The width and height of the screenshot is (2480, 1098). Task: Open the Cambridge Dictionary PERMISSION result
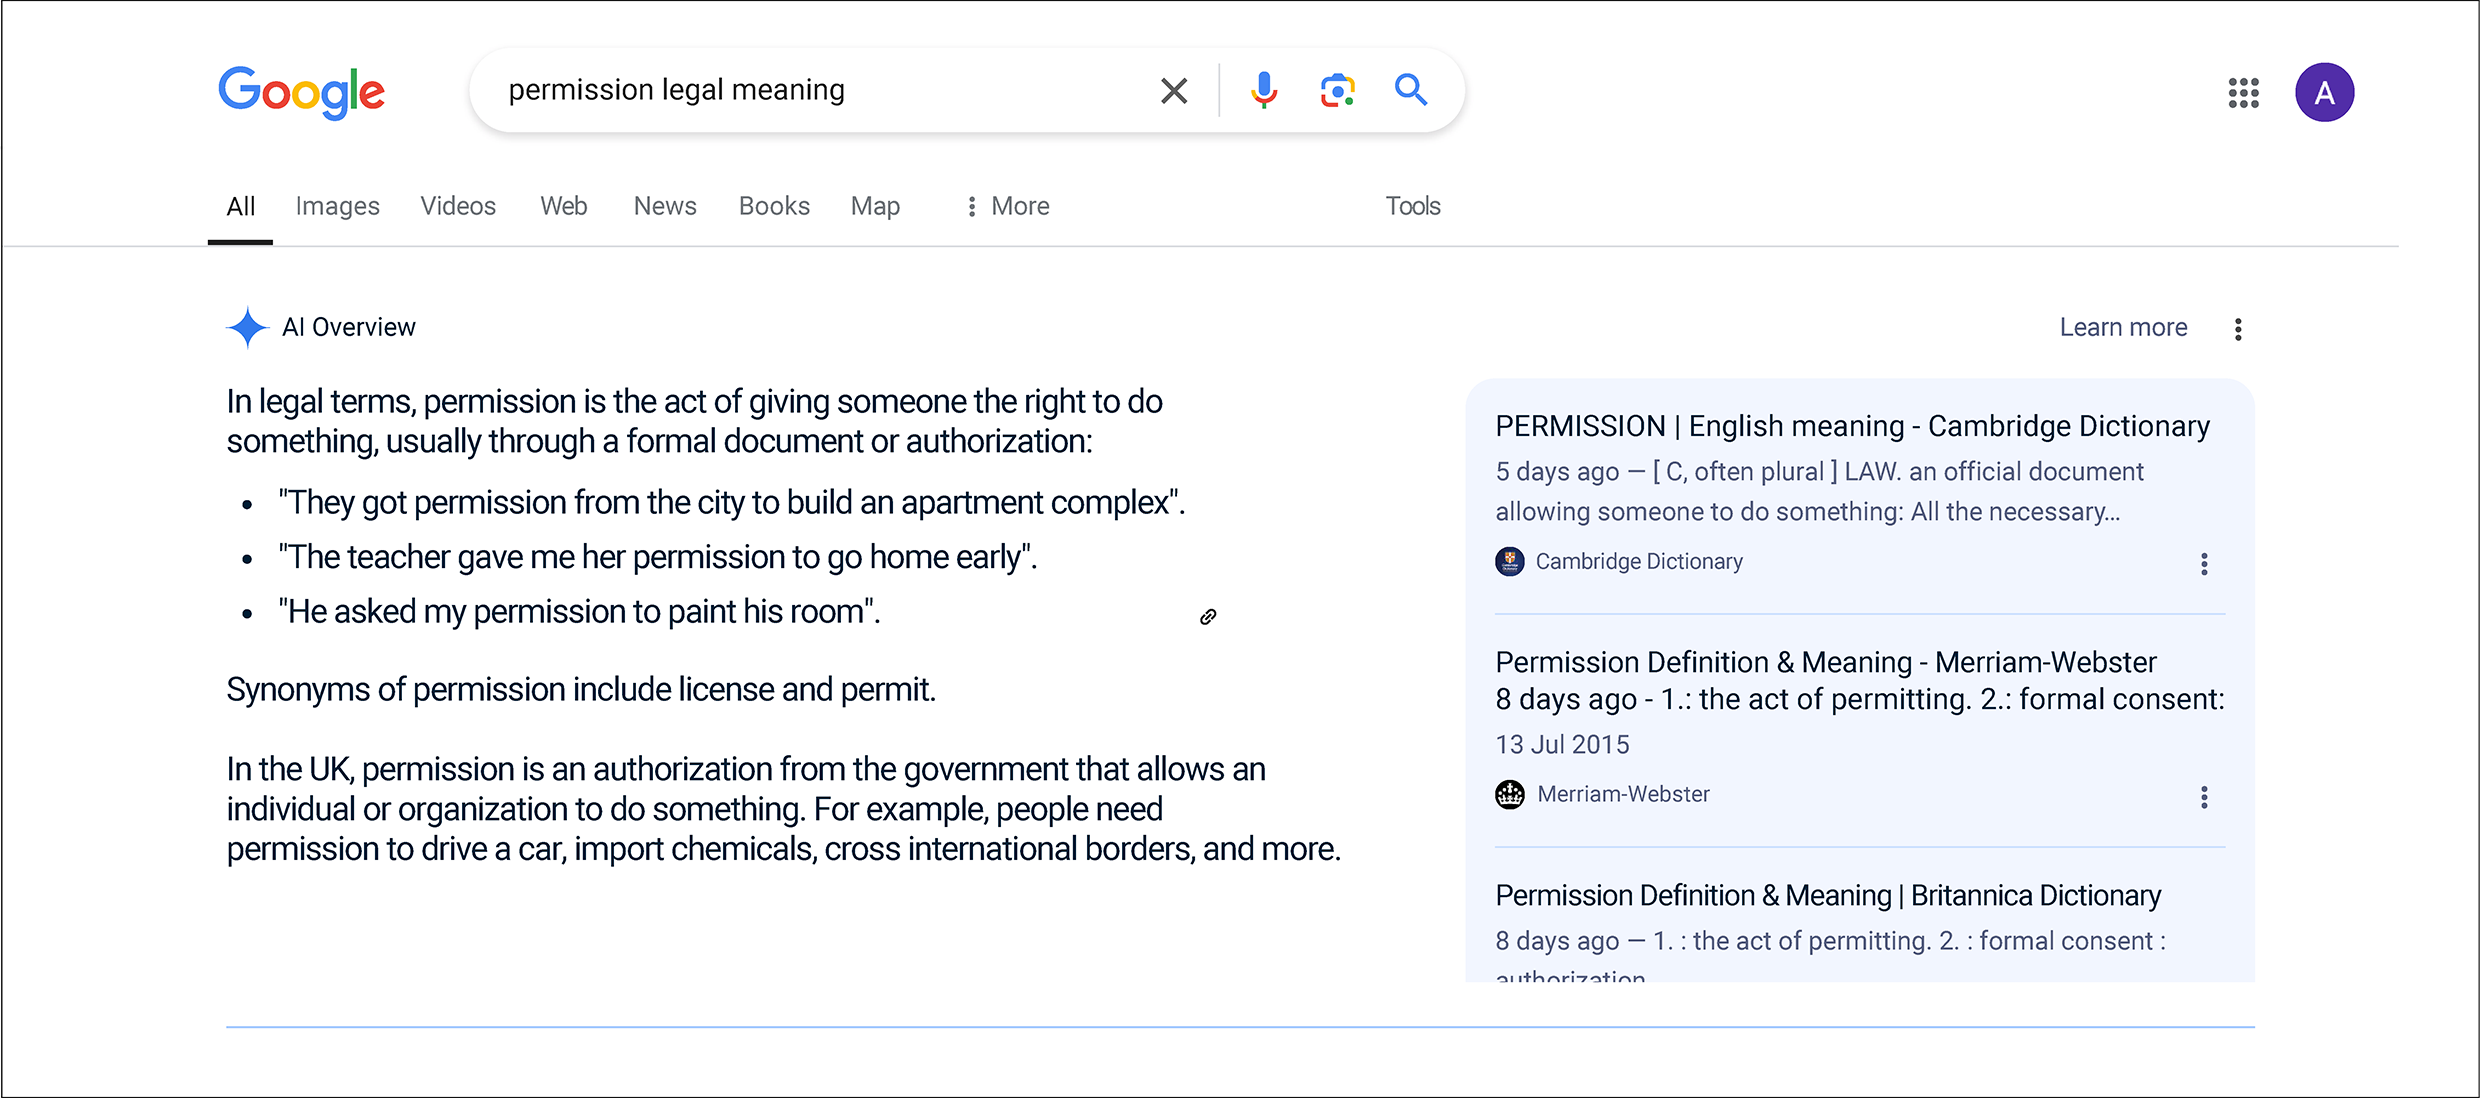1852,426
